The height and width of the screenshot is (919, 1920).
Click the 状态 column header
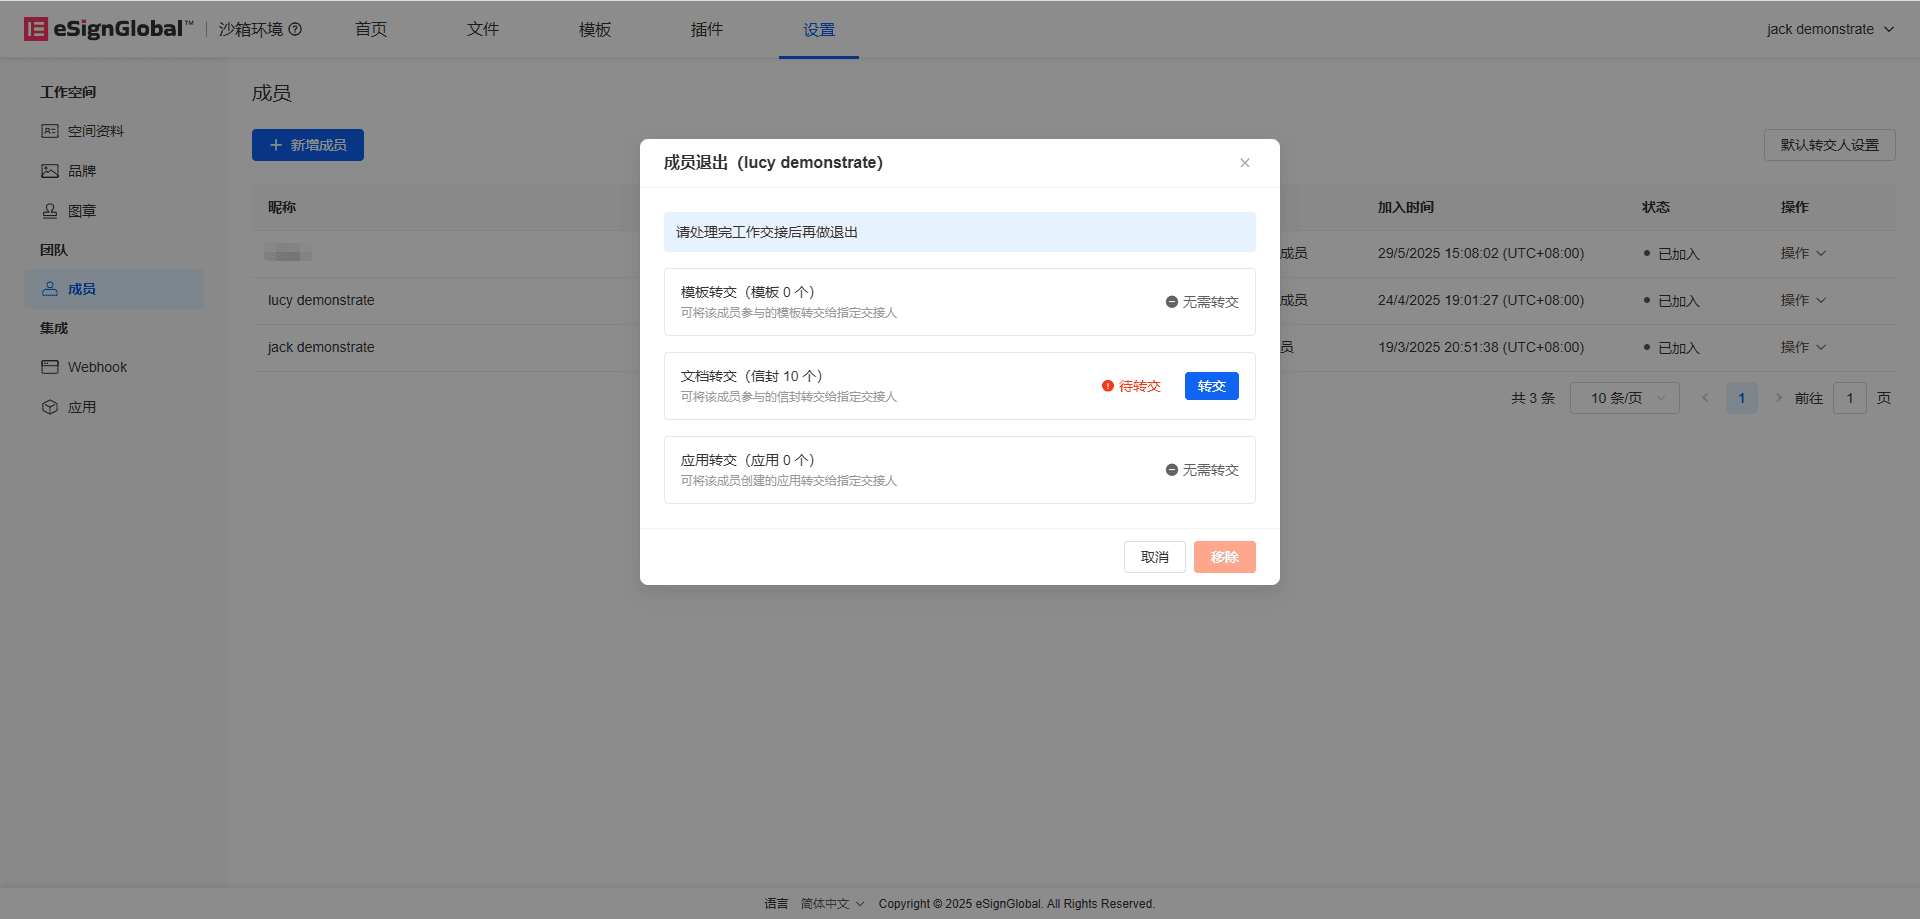1656,207
